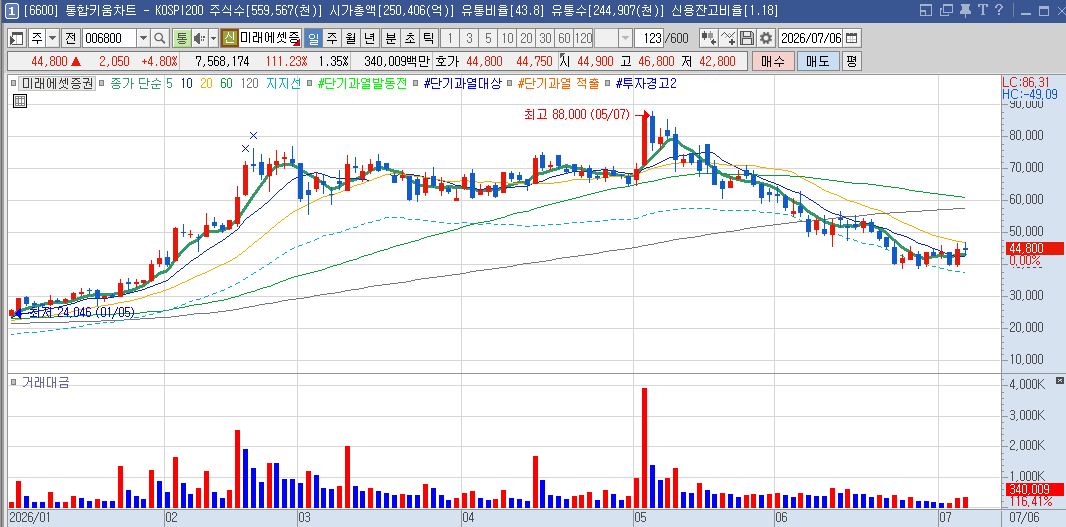Toggle the 종가 단순 moving average checkbox

[x=101, y=84]
